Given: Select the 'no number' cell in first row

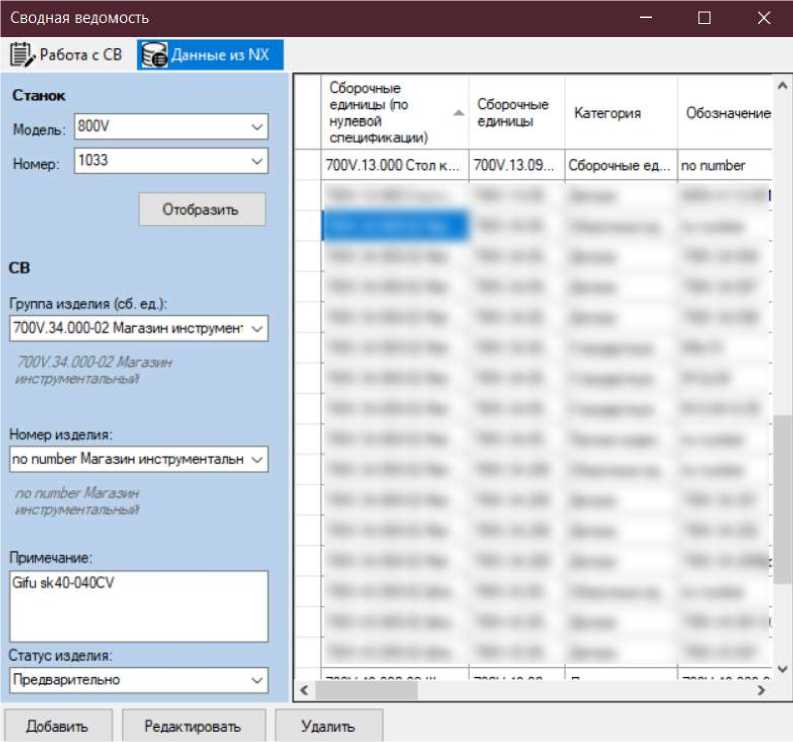Looking at the screenshot, I should pos(725,165).
